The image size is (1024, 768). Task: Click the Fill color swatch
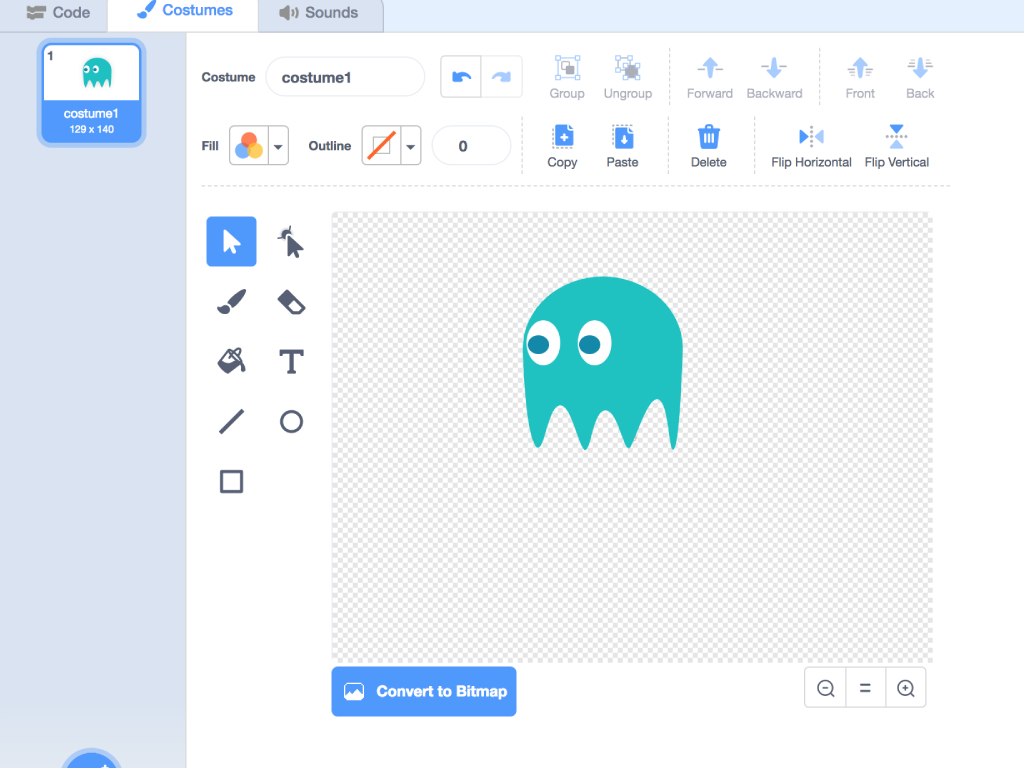click(x=249, y=146)
